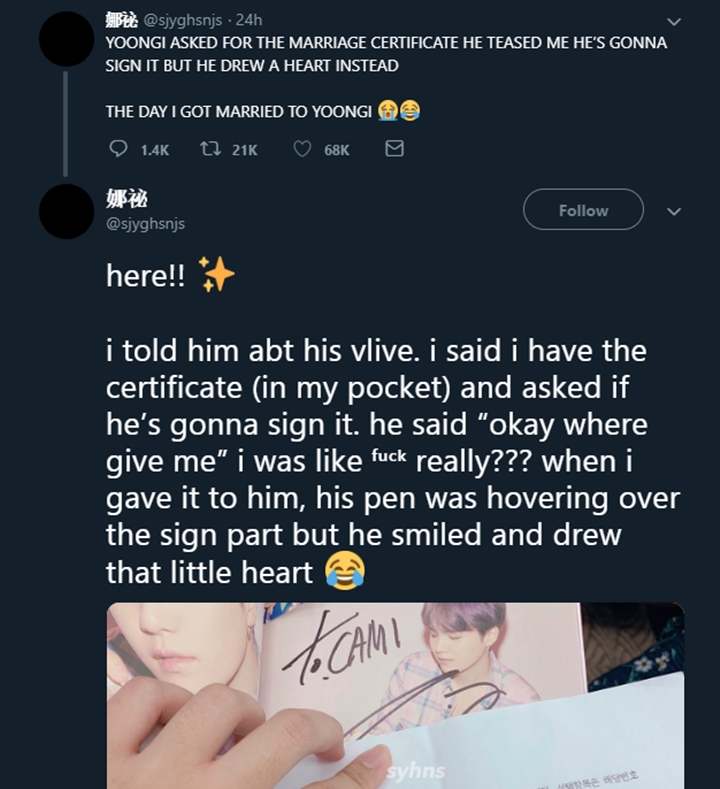Click the 24h timestamp link
The width and height of the screenshot is (720, 789).
[249, 20]
